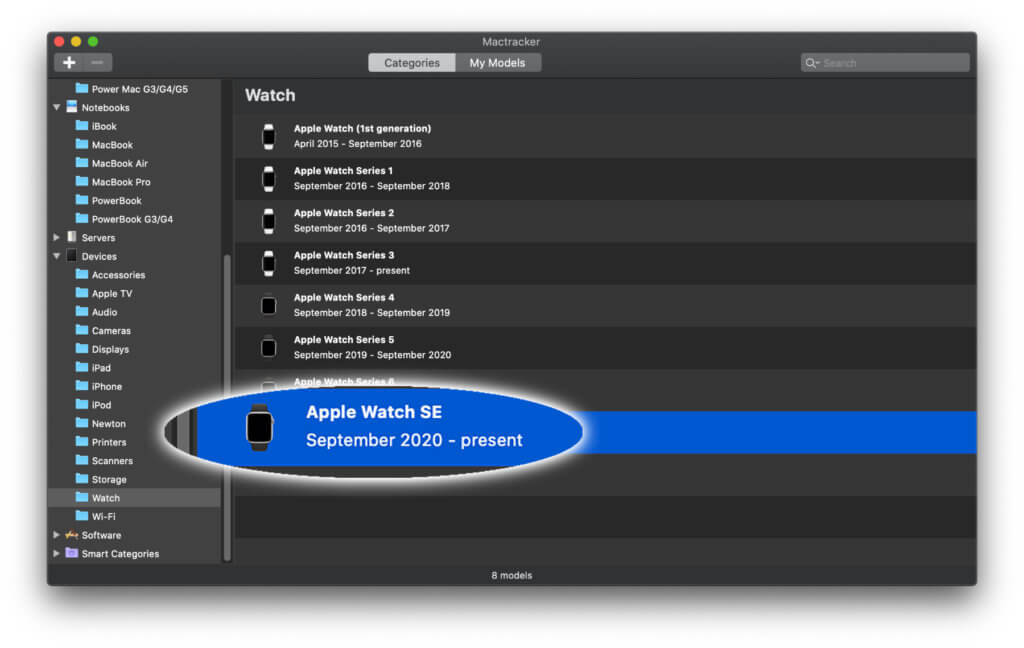Select Apple Watch Series 1 title text

[344, 170]
